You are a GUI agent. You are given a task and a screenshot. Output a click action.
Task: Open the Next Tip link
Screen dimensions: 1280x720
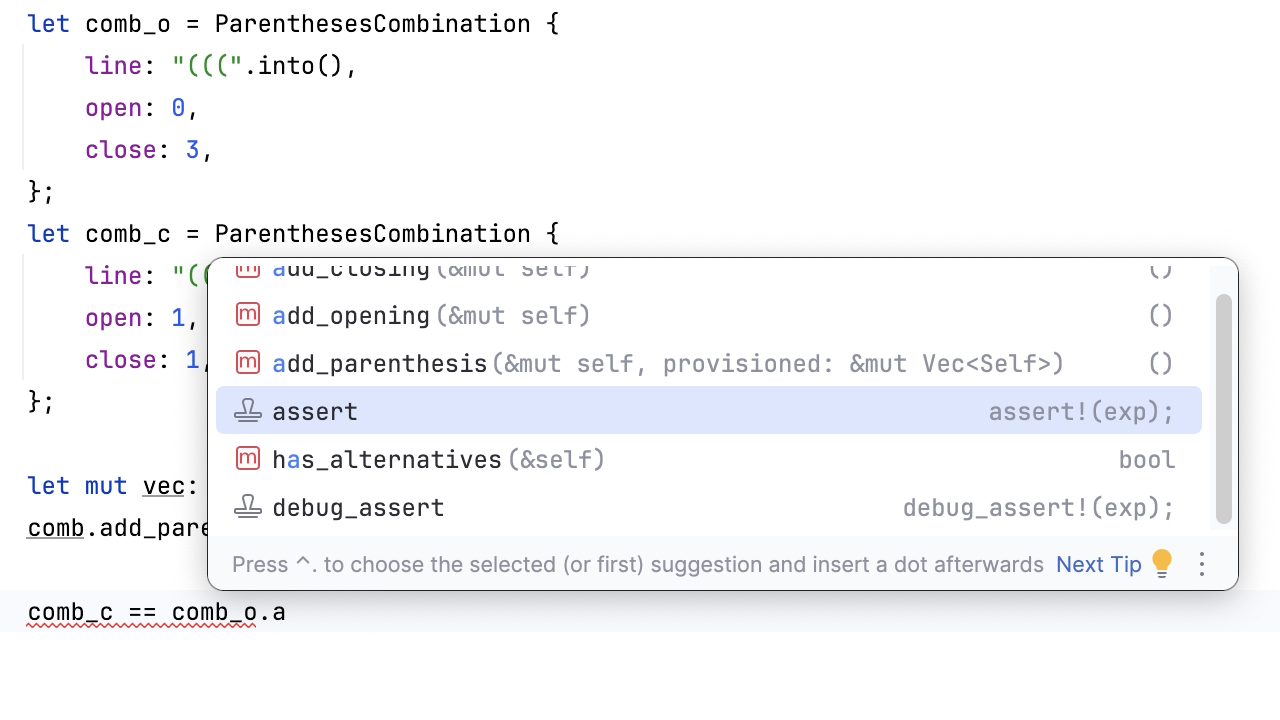1098,564
